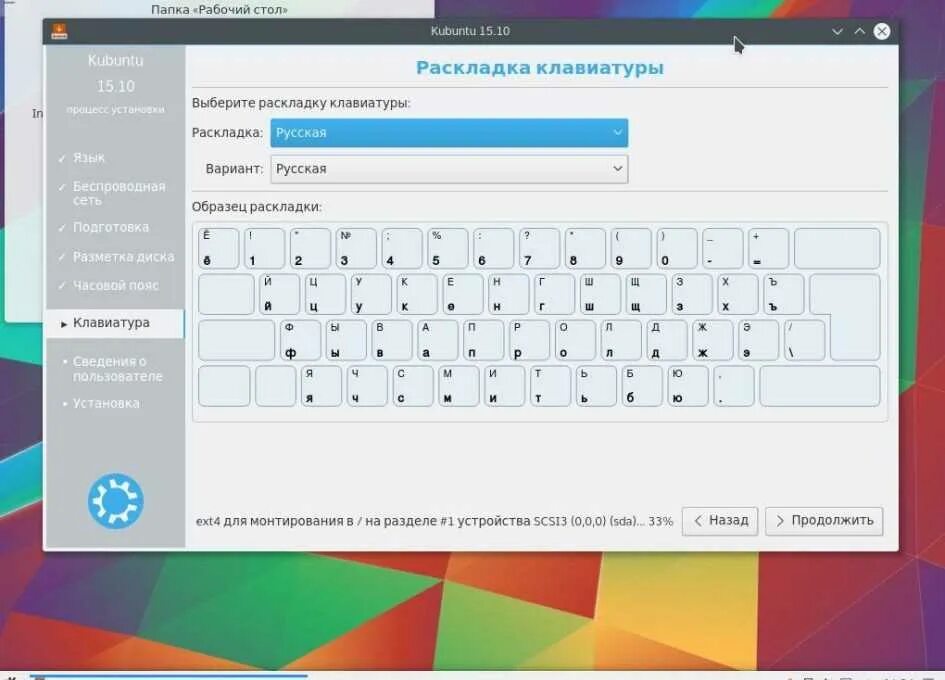
Task: Click the Х key in layout preview
Action: pyautogui.click(x=738, y=294)
